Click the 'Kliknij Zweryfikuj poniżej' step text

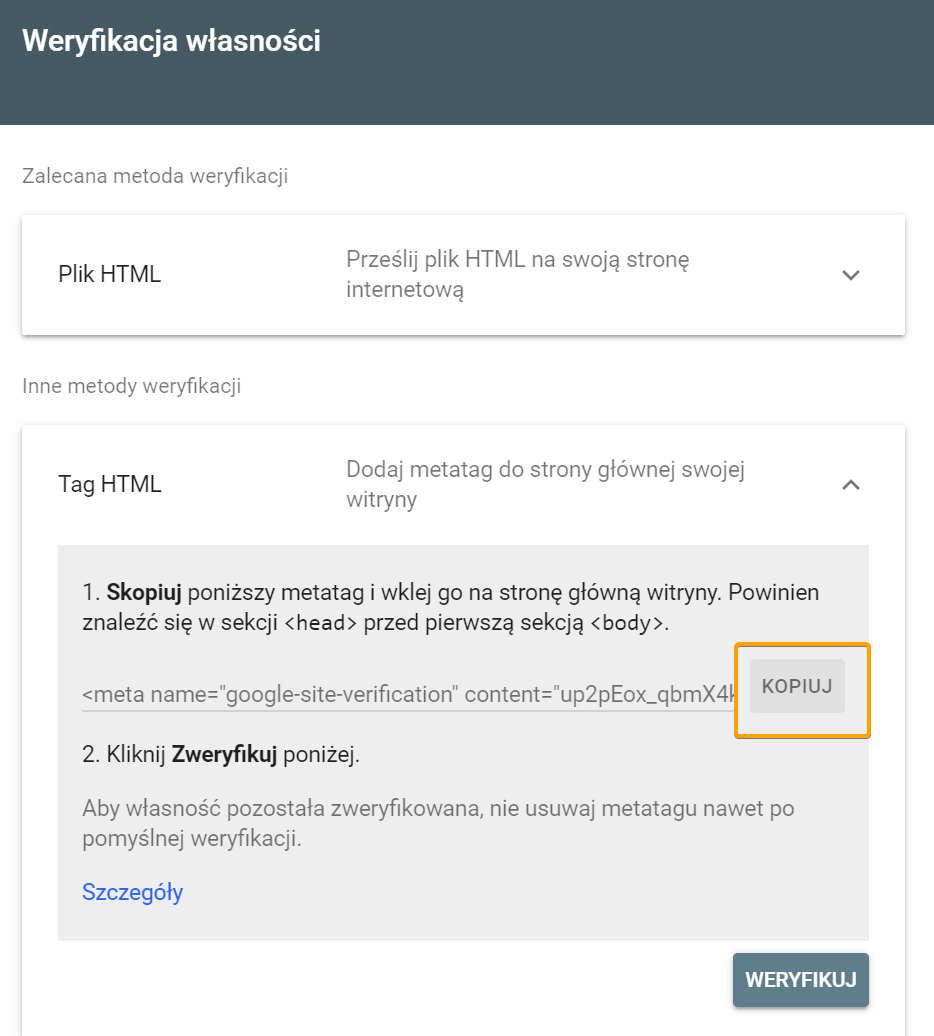(x=221, y=755)
